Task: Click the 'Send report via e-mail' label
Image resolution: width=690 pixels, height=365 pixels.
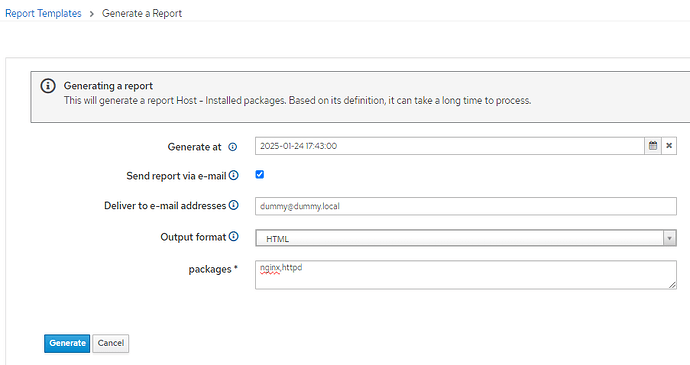Action: click(176, 176)
